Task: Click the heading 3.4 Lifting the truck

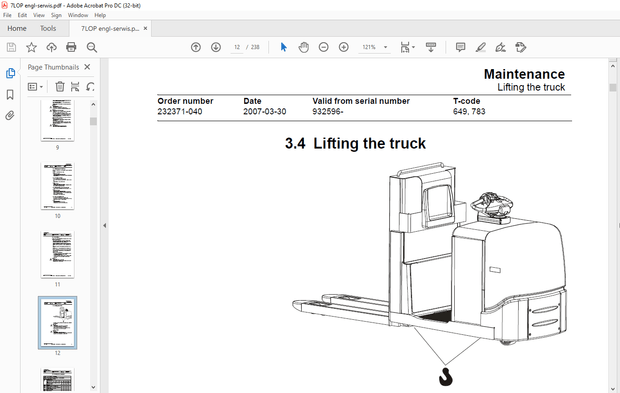Action: point(355,143)
